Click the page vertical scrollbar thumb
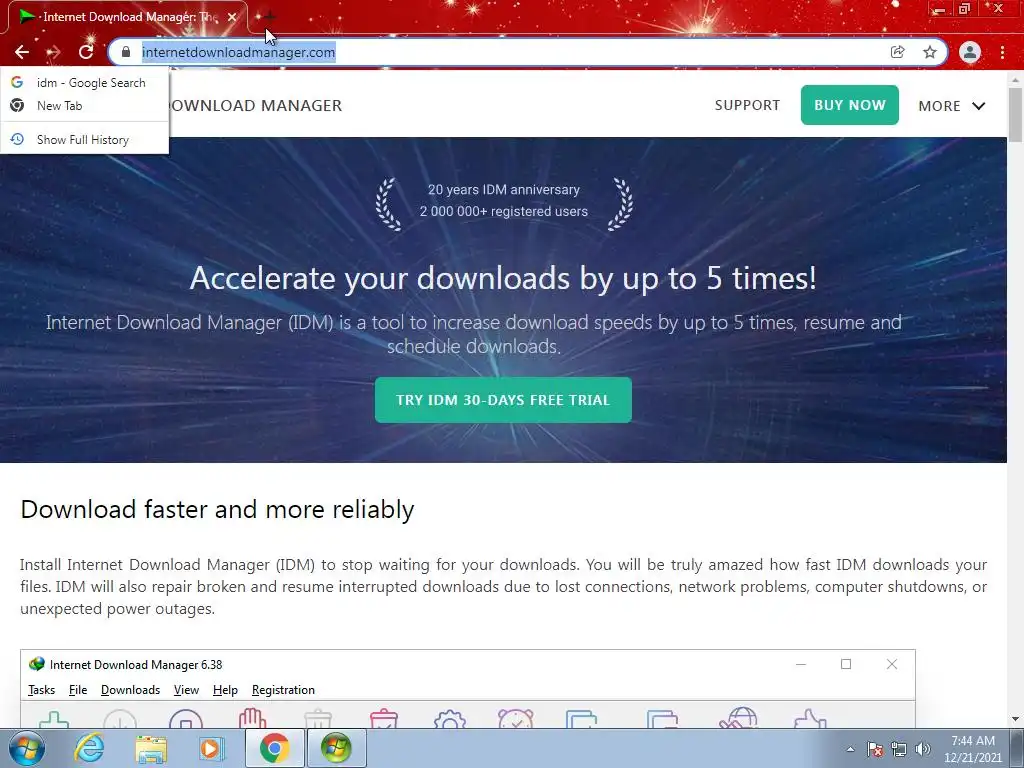This screenshot has height=768, width=1024. [x=1016, y=115]
